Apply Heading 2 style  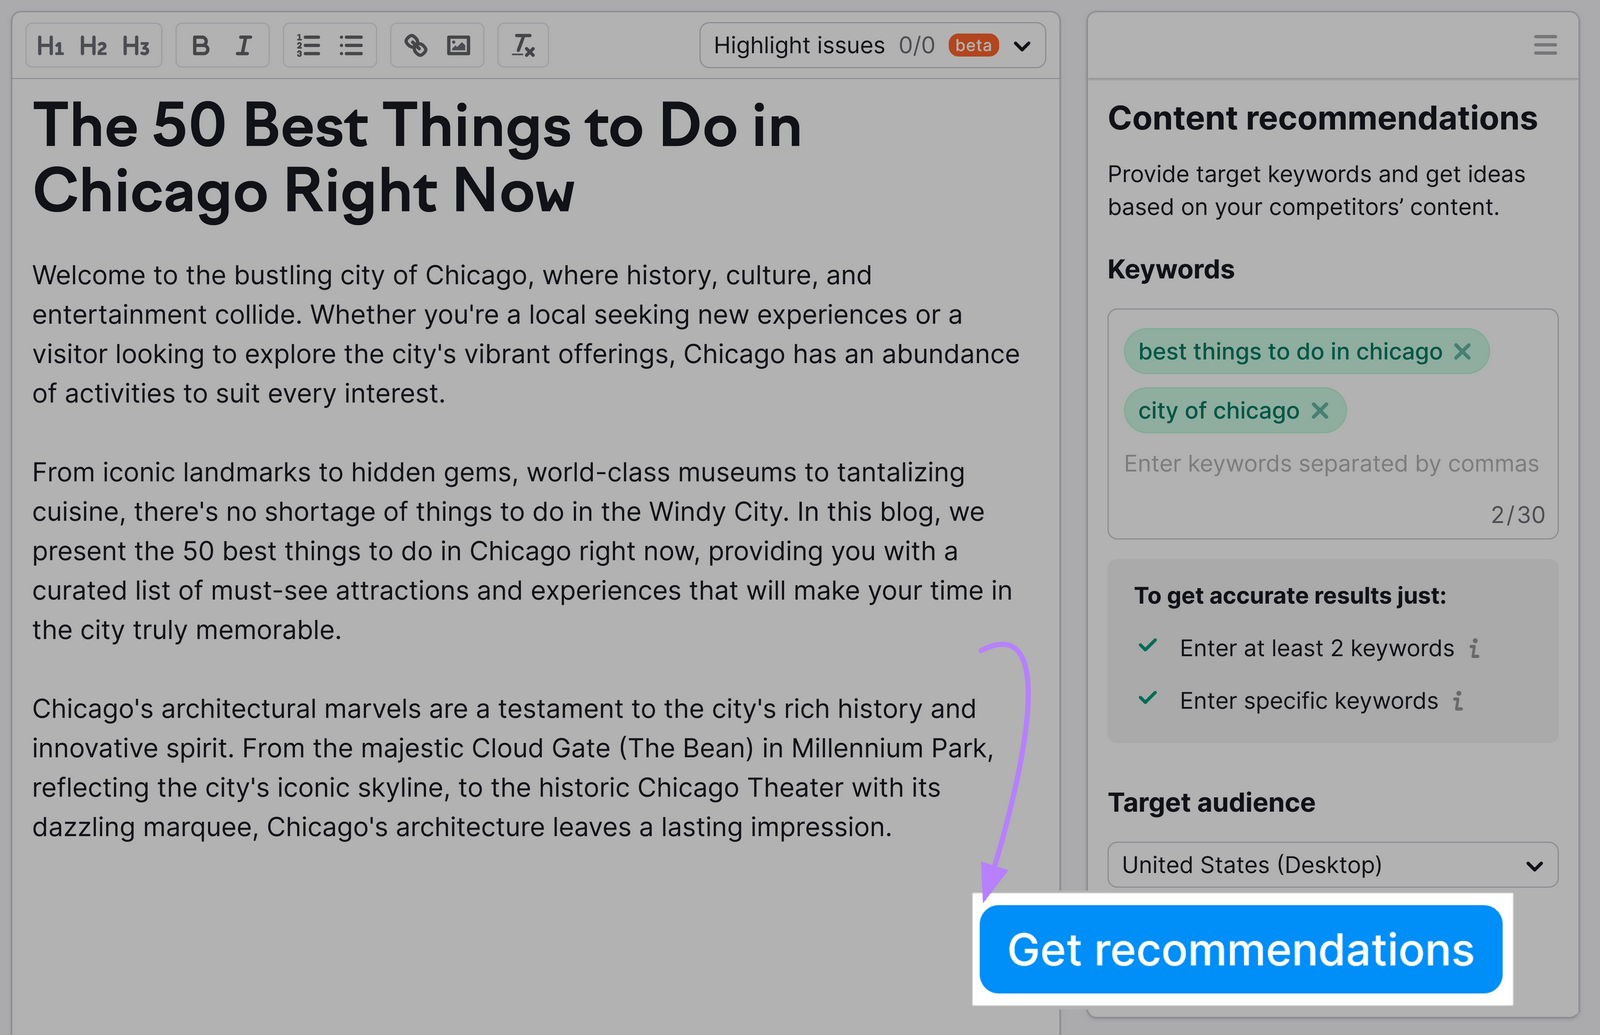coord(93,45)
